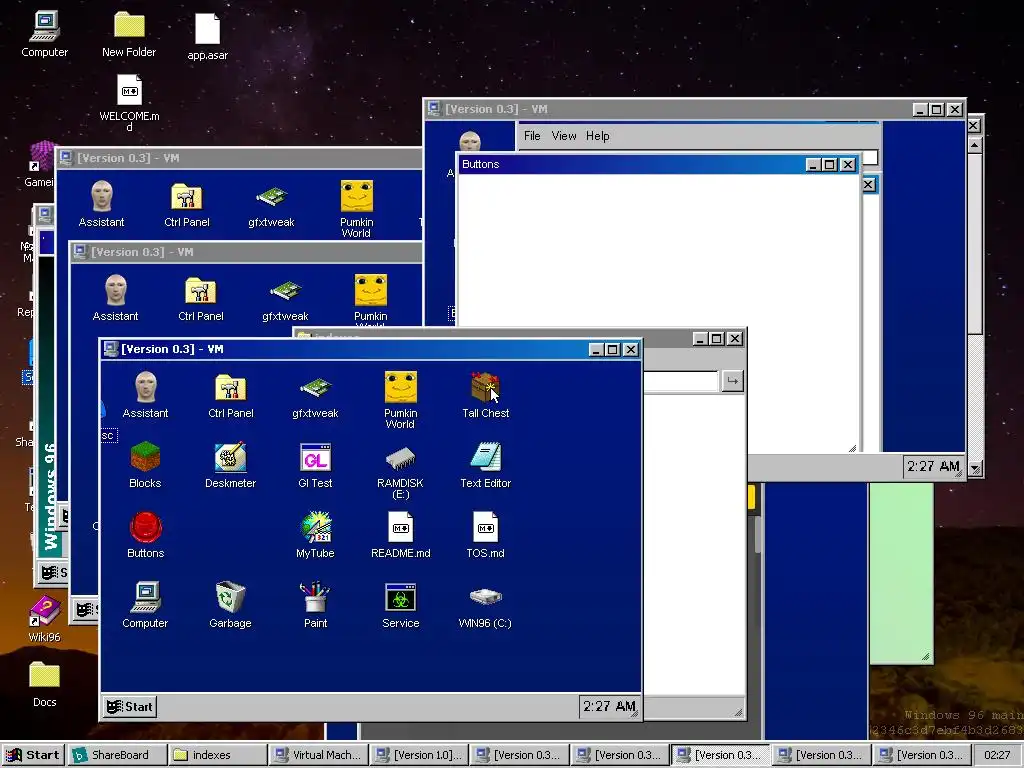
Task: Click the scroll up arrow in right VM window
Action: [974, 144]
